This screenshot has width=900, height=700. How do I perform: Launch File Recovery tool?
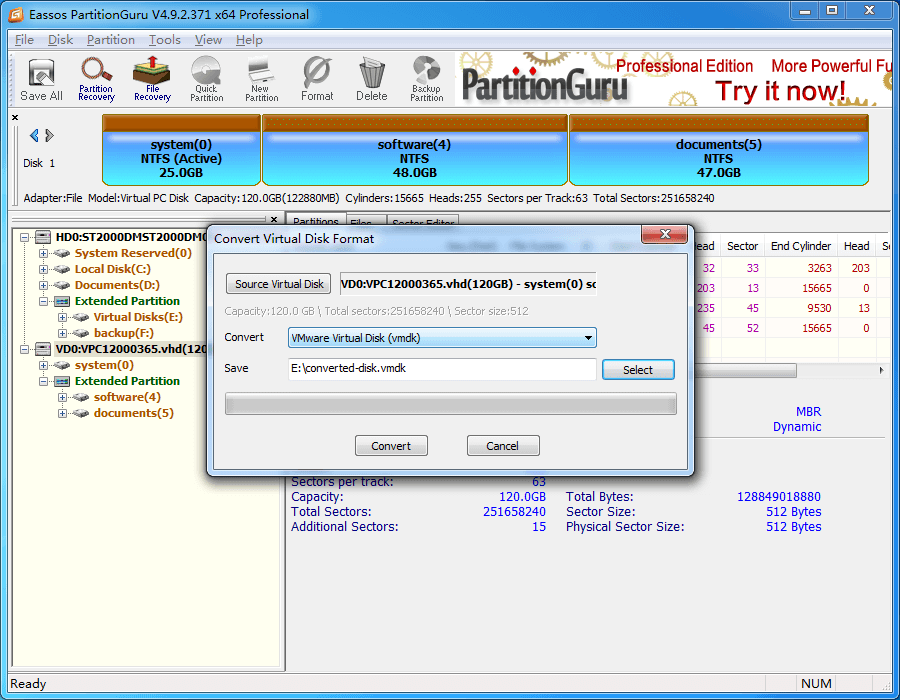click(x=152, y=80)
